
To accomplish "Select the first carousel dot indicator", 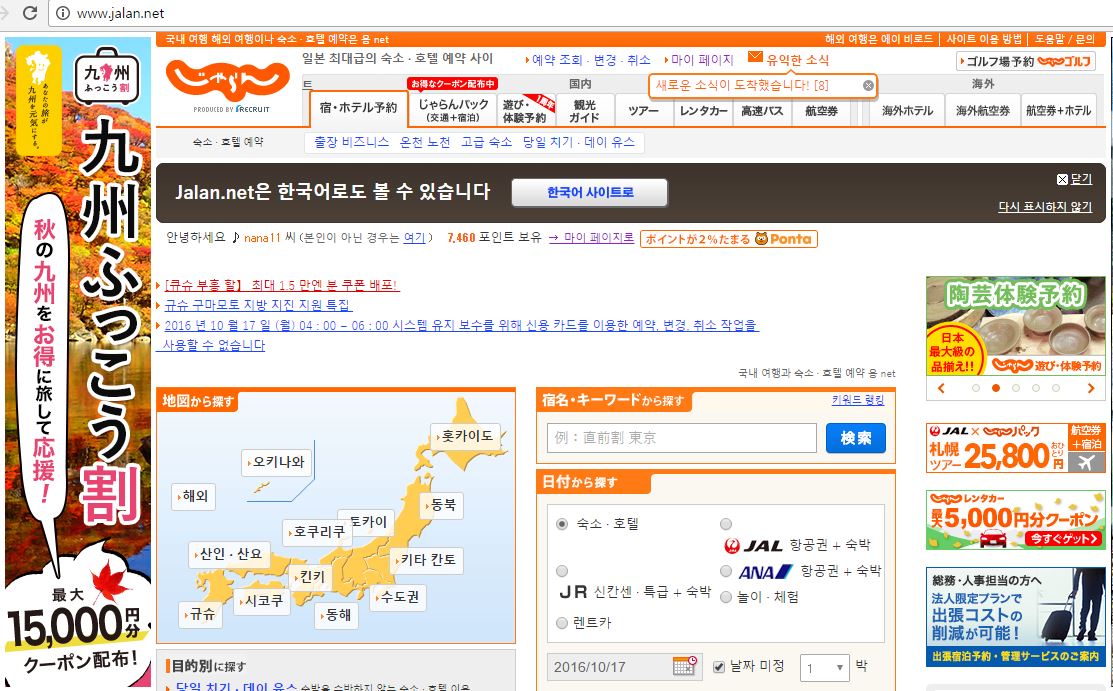I will (976, 388).
